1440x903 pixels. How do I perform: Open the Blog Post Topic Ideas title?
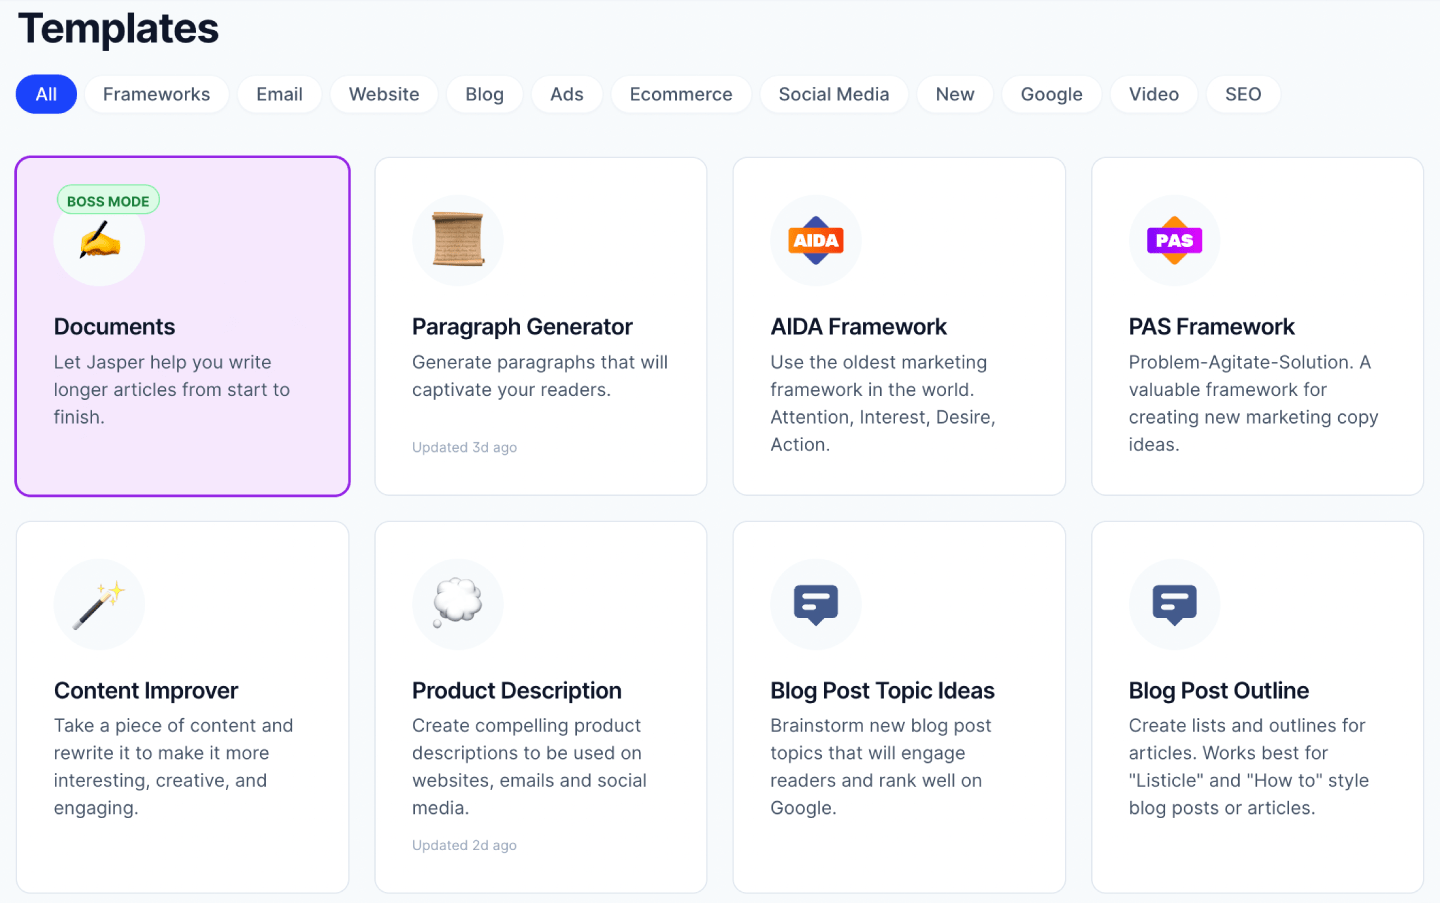click(882, 691)
